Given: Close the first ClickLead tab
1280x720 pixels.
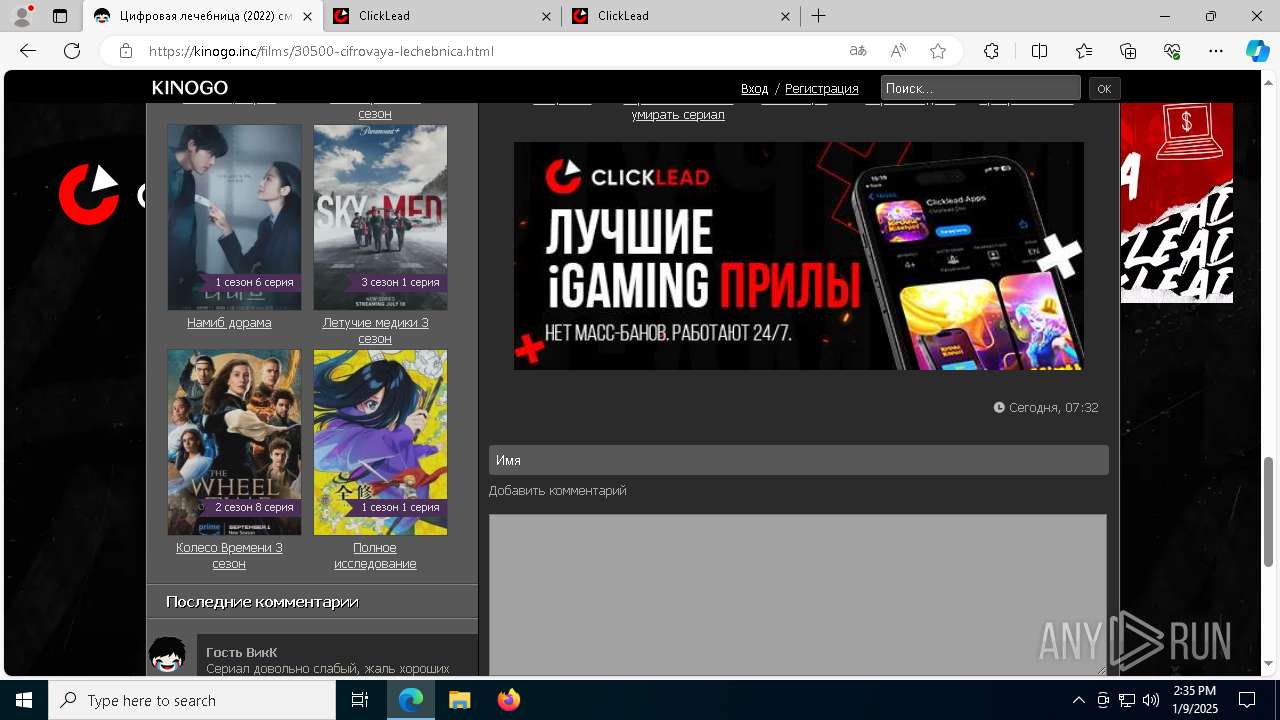Looking at the screenshot, I should [x=546, y=16].
